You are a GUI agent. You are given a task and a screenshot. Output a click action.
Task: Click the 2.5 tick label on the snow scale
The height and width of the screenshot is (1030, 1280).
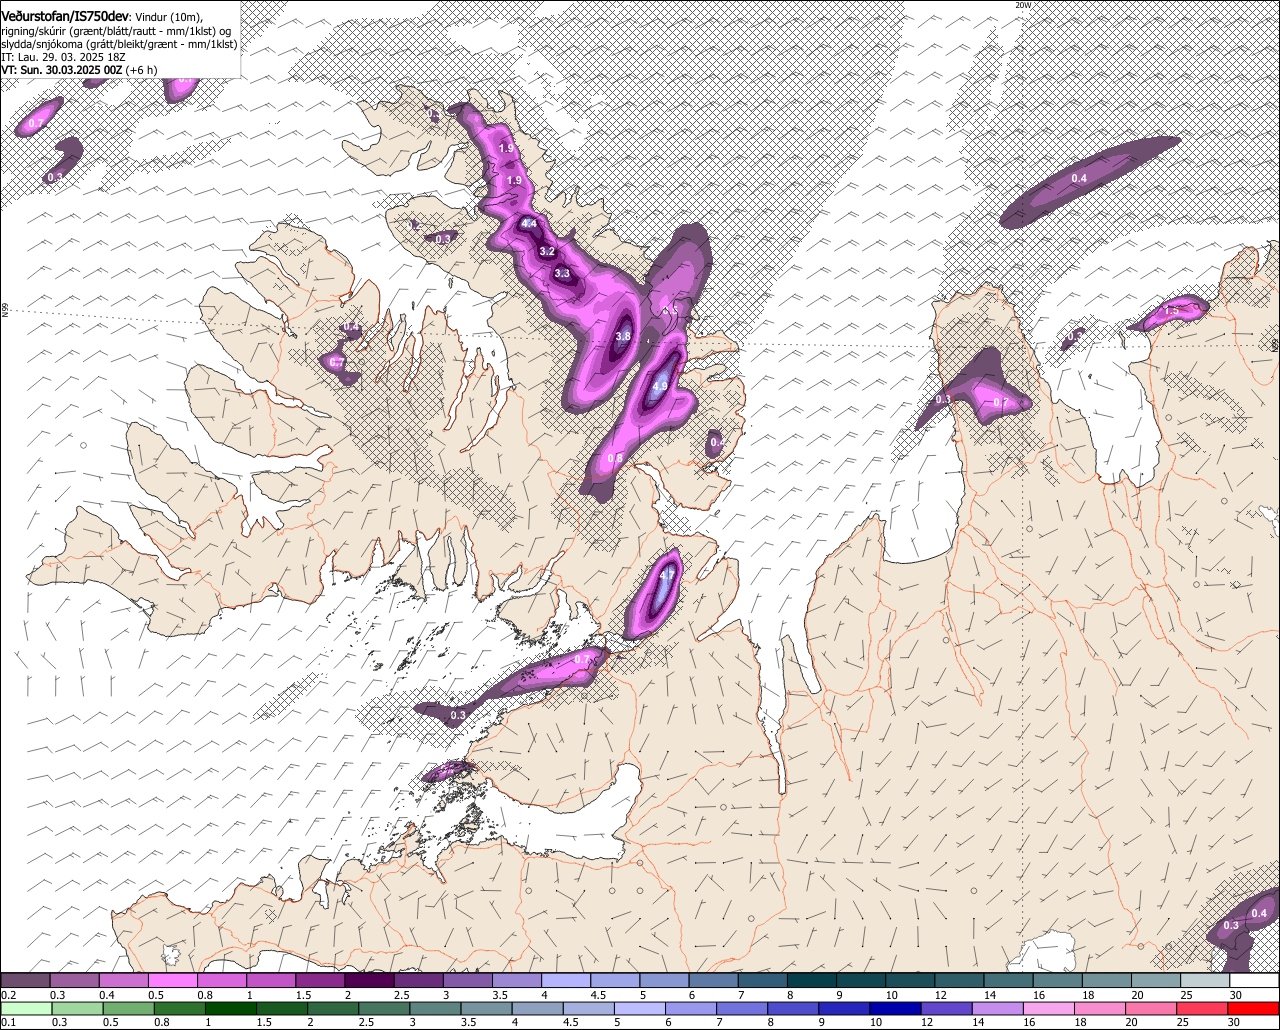402,995
